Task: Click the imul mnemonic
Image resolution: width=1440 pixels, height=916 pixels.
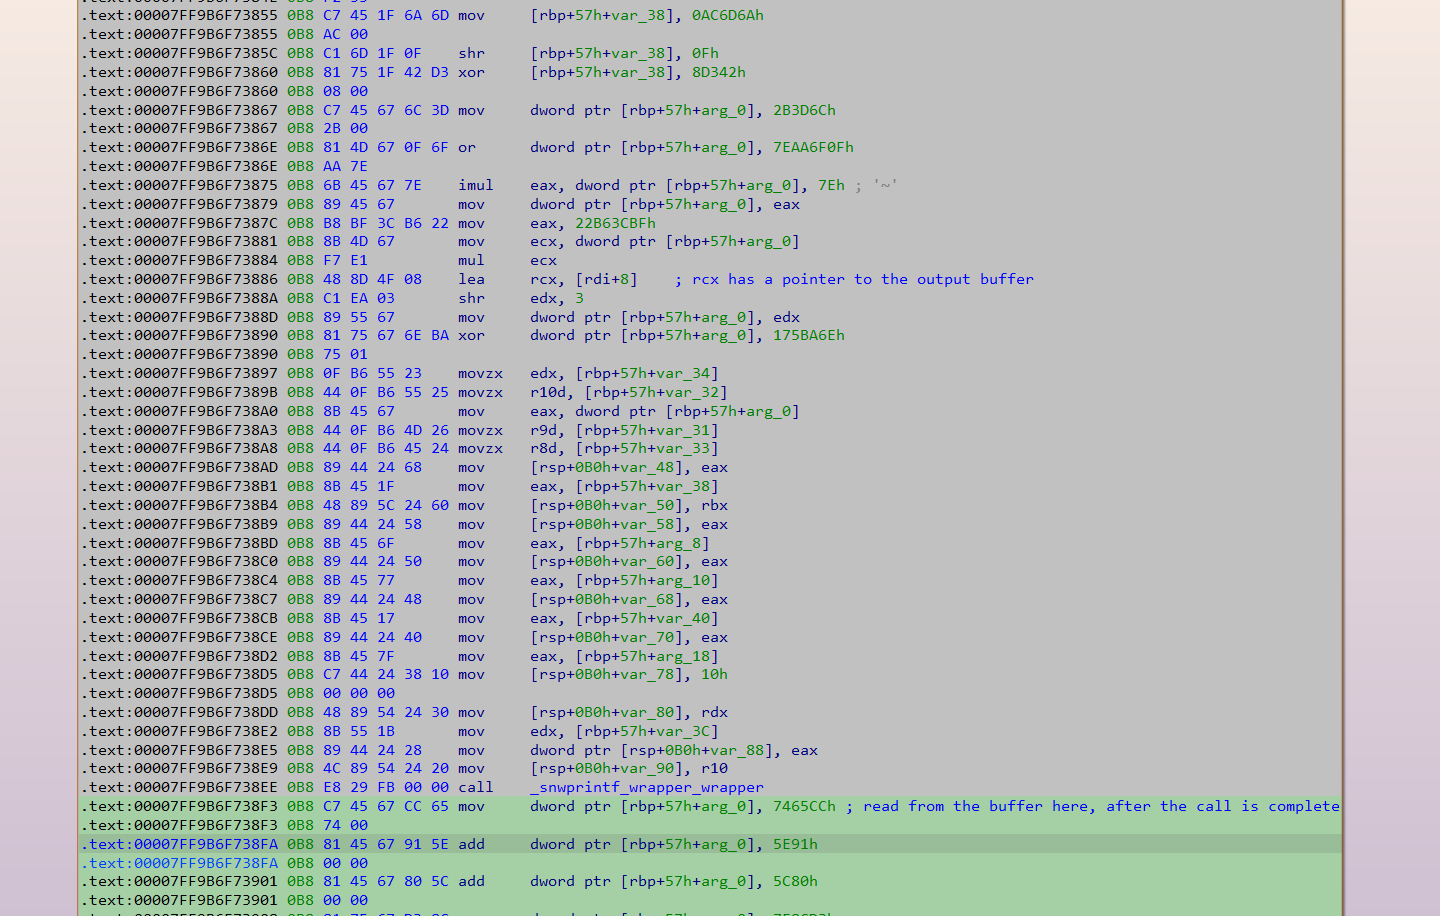Action: tap(475, 185)
